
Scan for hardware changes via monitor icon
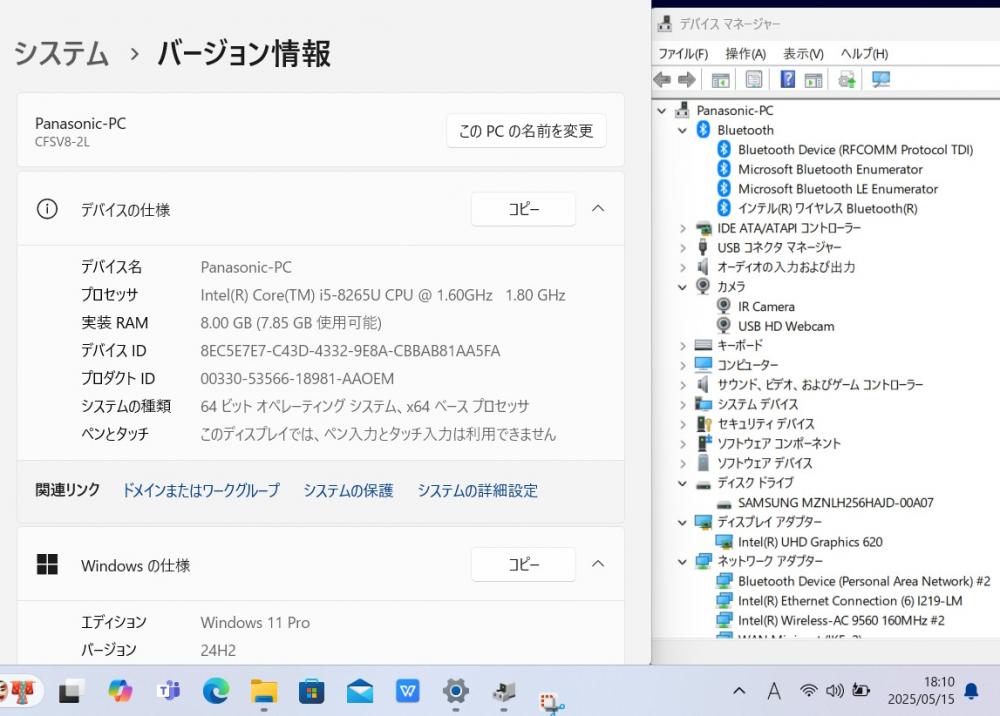[881, 80]
